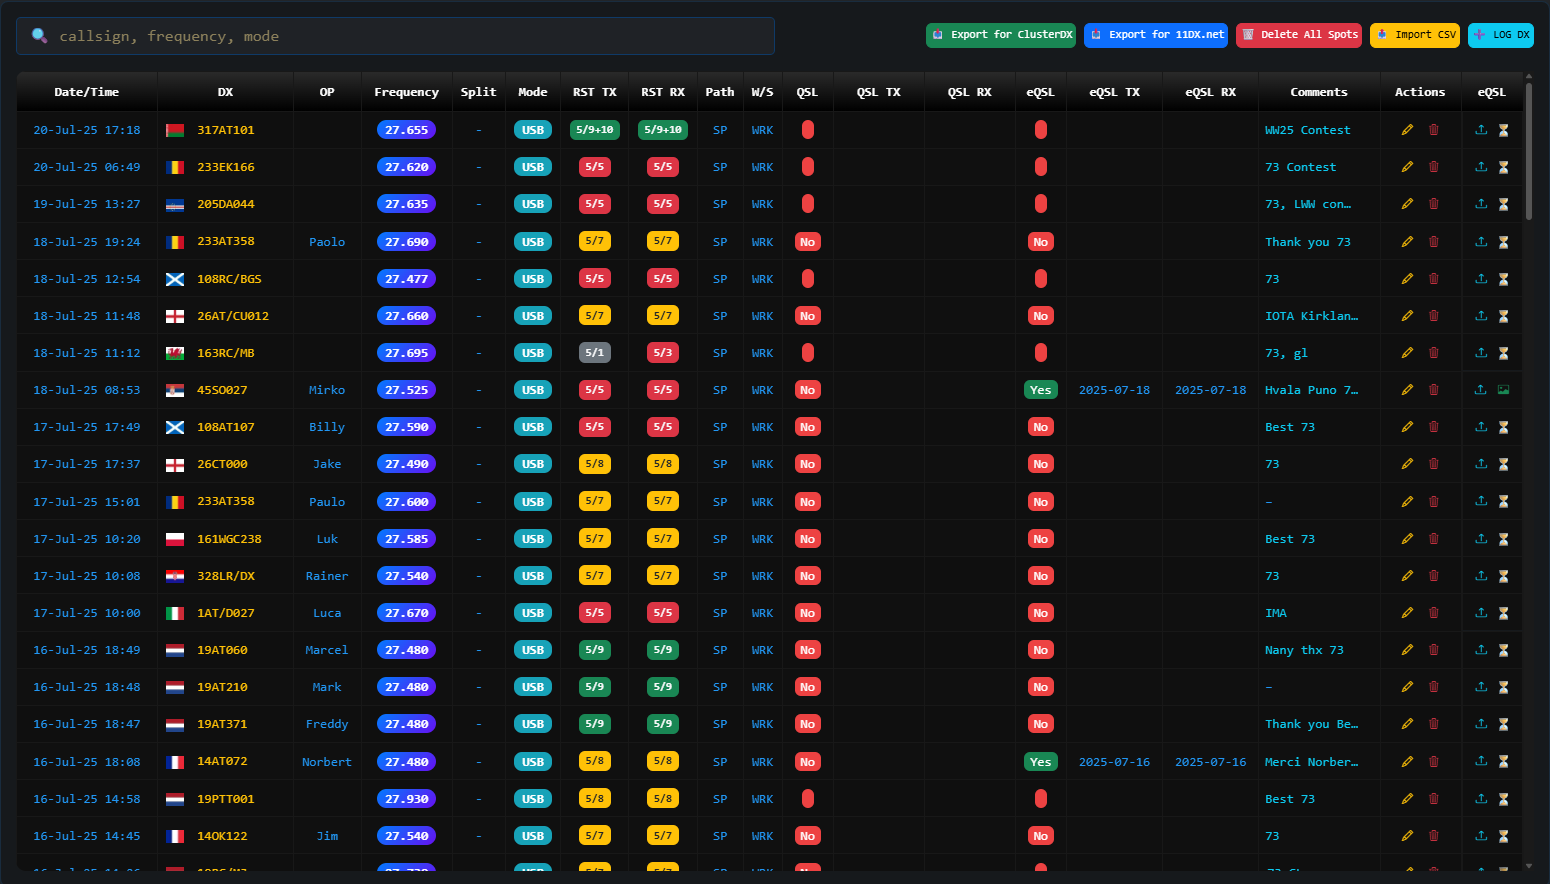Toggle the eQSL Yes badge for 14AT072
Image resolution: width=1550 pixels, height=884 pixels.
pos(1040,761)
